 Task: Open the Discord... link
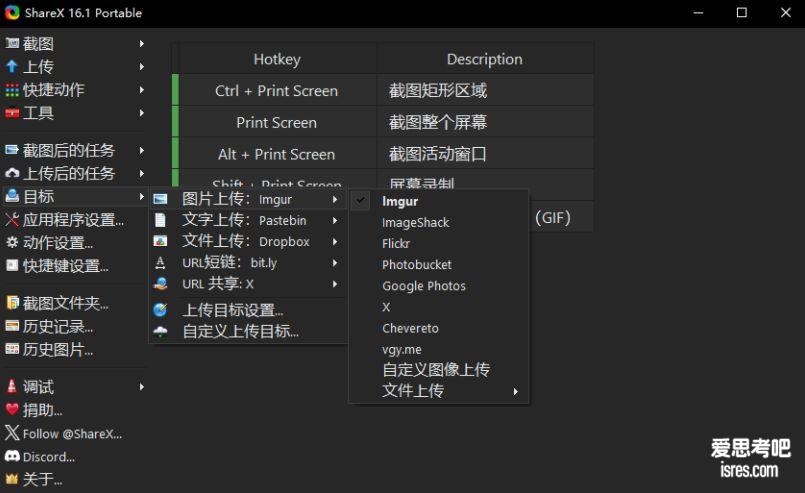coord(49,457)
